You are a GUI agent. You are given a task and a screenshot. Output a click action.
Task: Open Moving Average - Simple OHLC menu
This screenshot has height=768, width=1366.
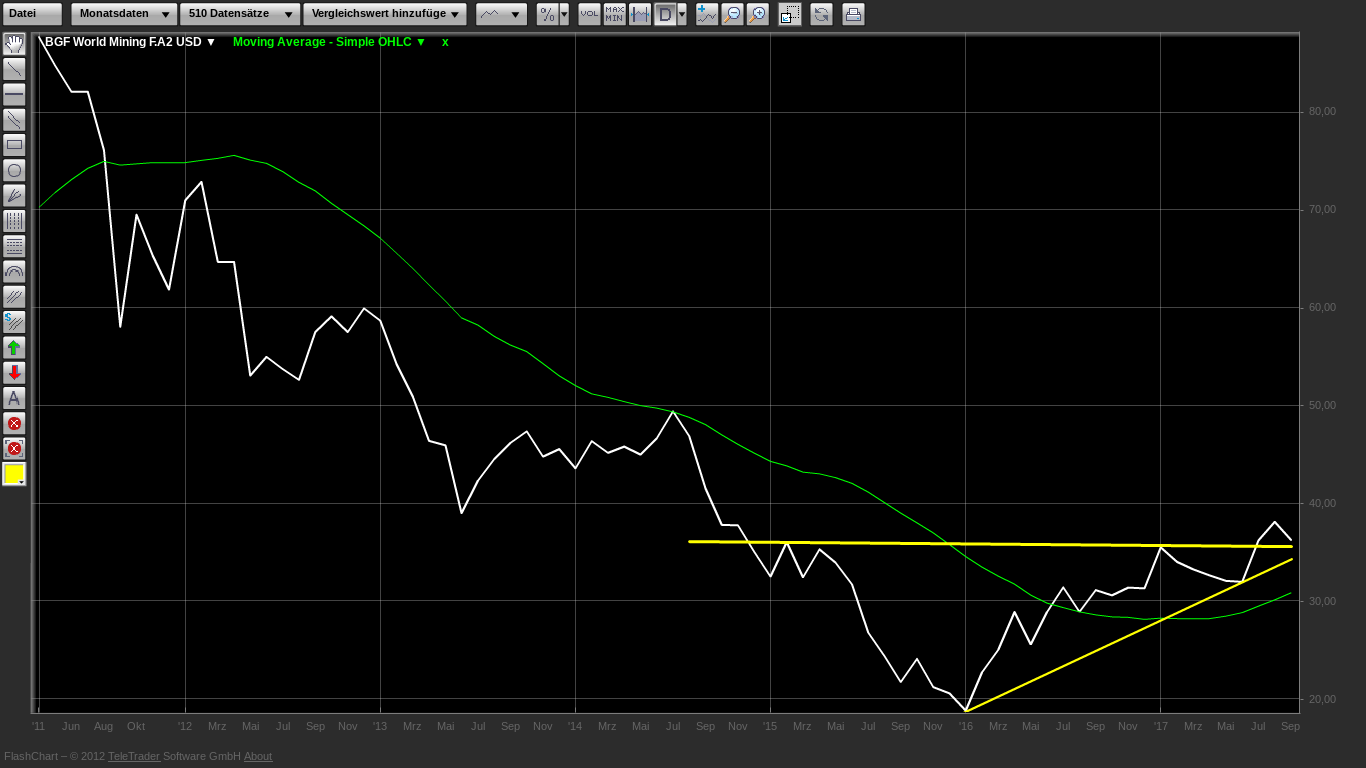pos(329,42)
